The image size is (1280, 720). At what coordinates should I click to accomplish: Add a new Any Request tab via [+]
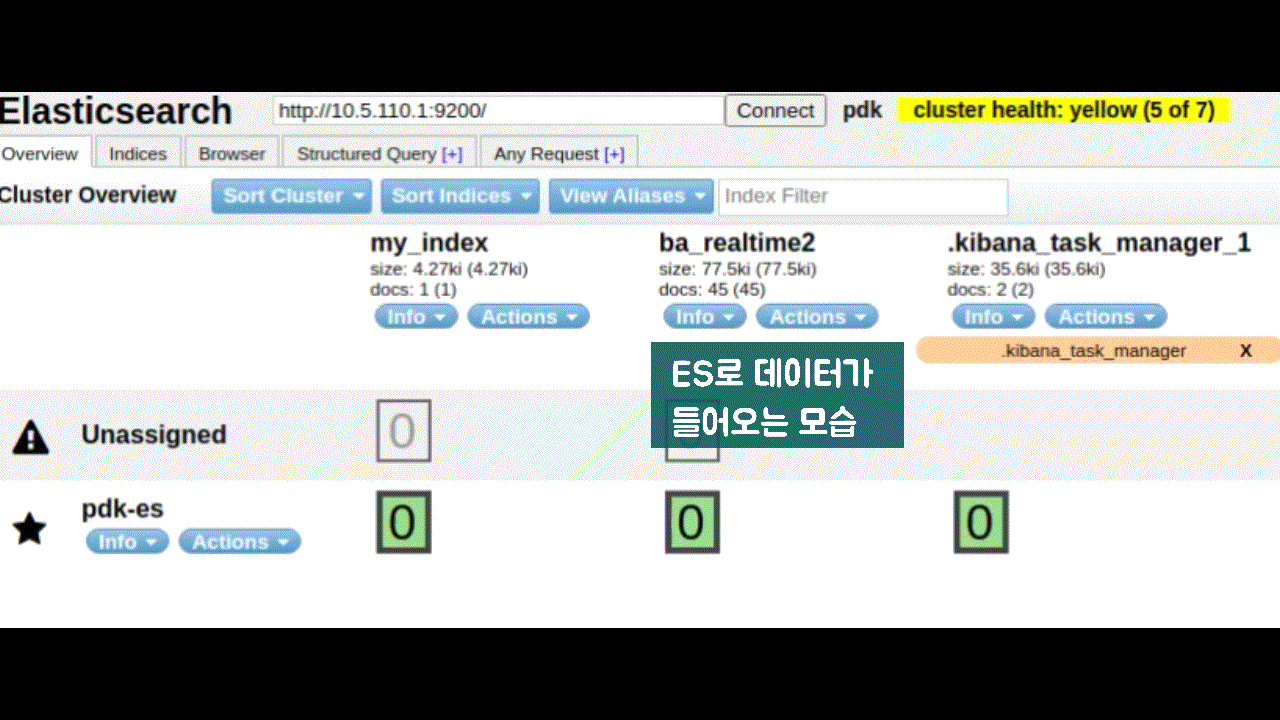(x=614, y=154)
